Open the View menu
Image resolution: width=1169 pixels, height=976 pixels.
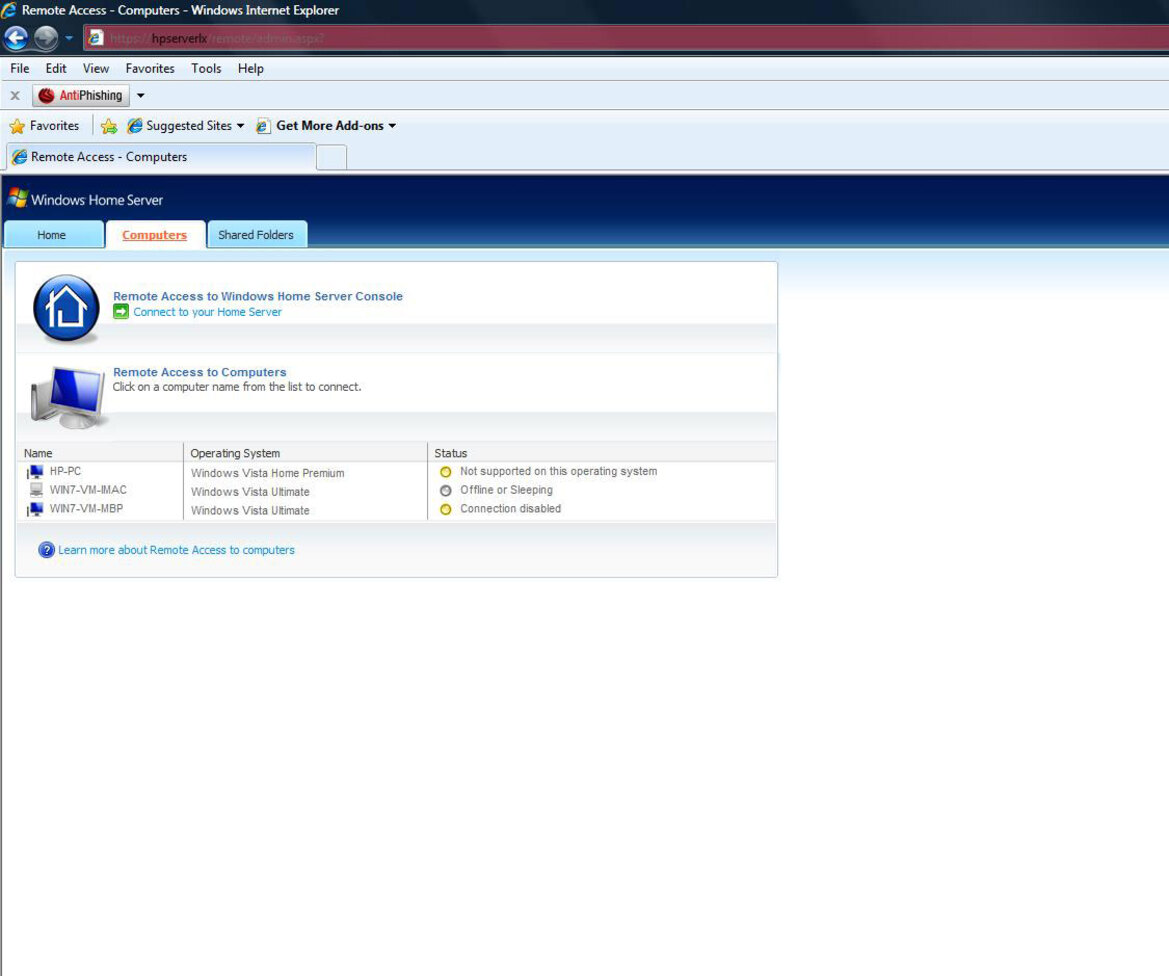95,69
